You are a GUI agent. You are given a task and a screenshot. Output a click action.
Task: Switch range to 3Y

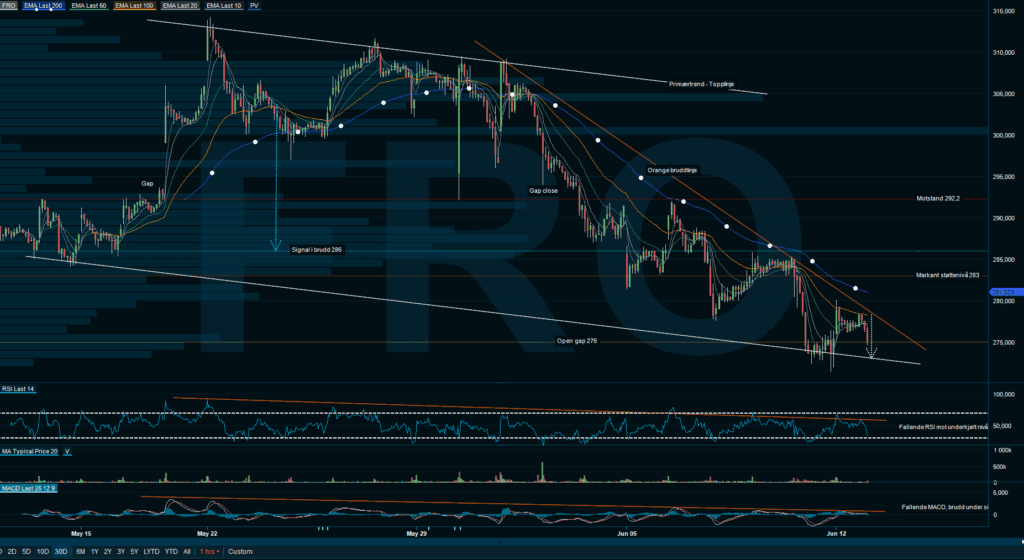coord(121,552)
